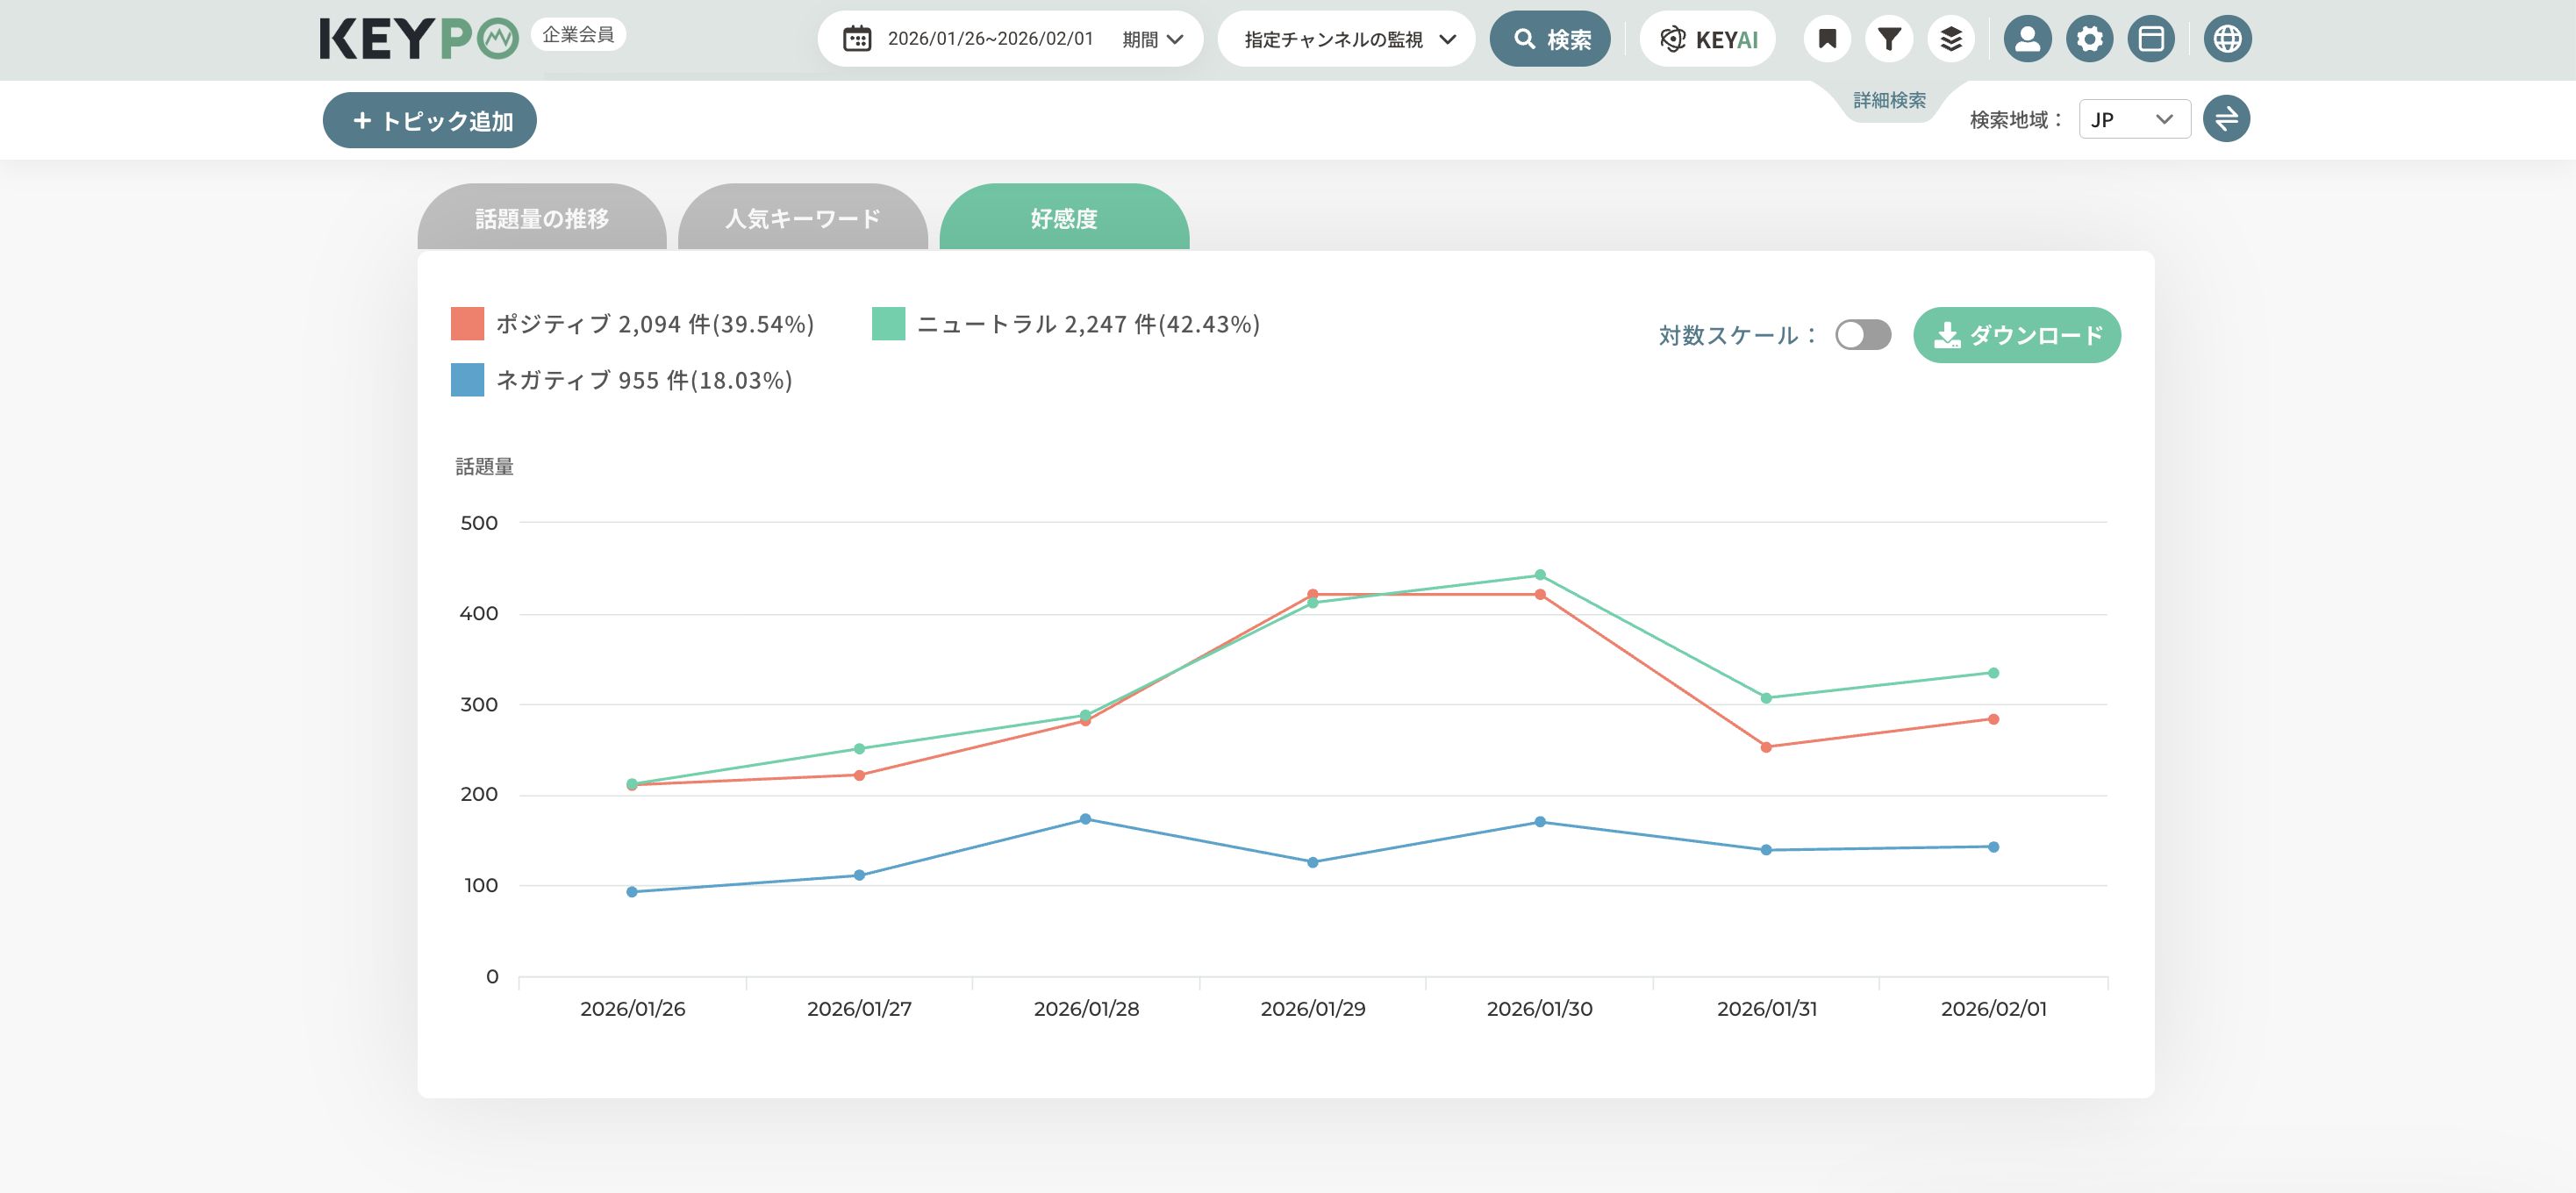Open 指定チャンネルの監視 dropdown
Viewport: 2576px width, 1193px height.
[1346, 39]
